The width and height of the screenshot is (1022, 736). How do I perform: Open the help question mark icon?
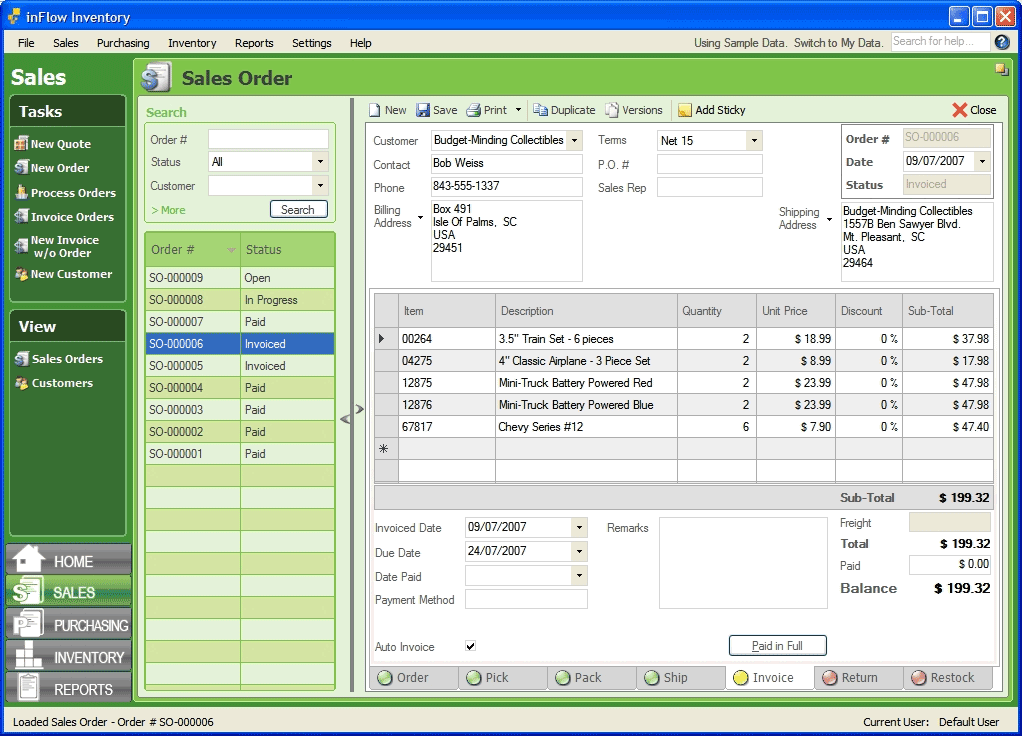pos(1002,42)
